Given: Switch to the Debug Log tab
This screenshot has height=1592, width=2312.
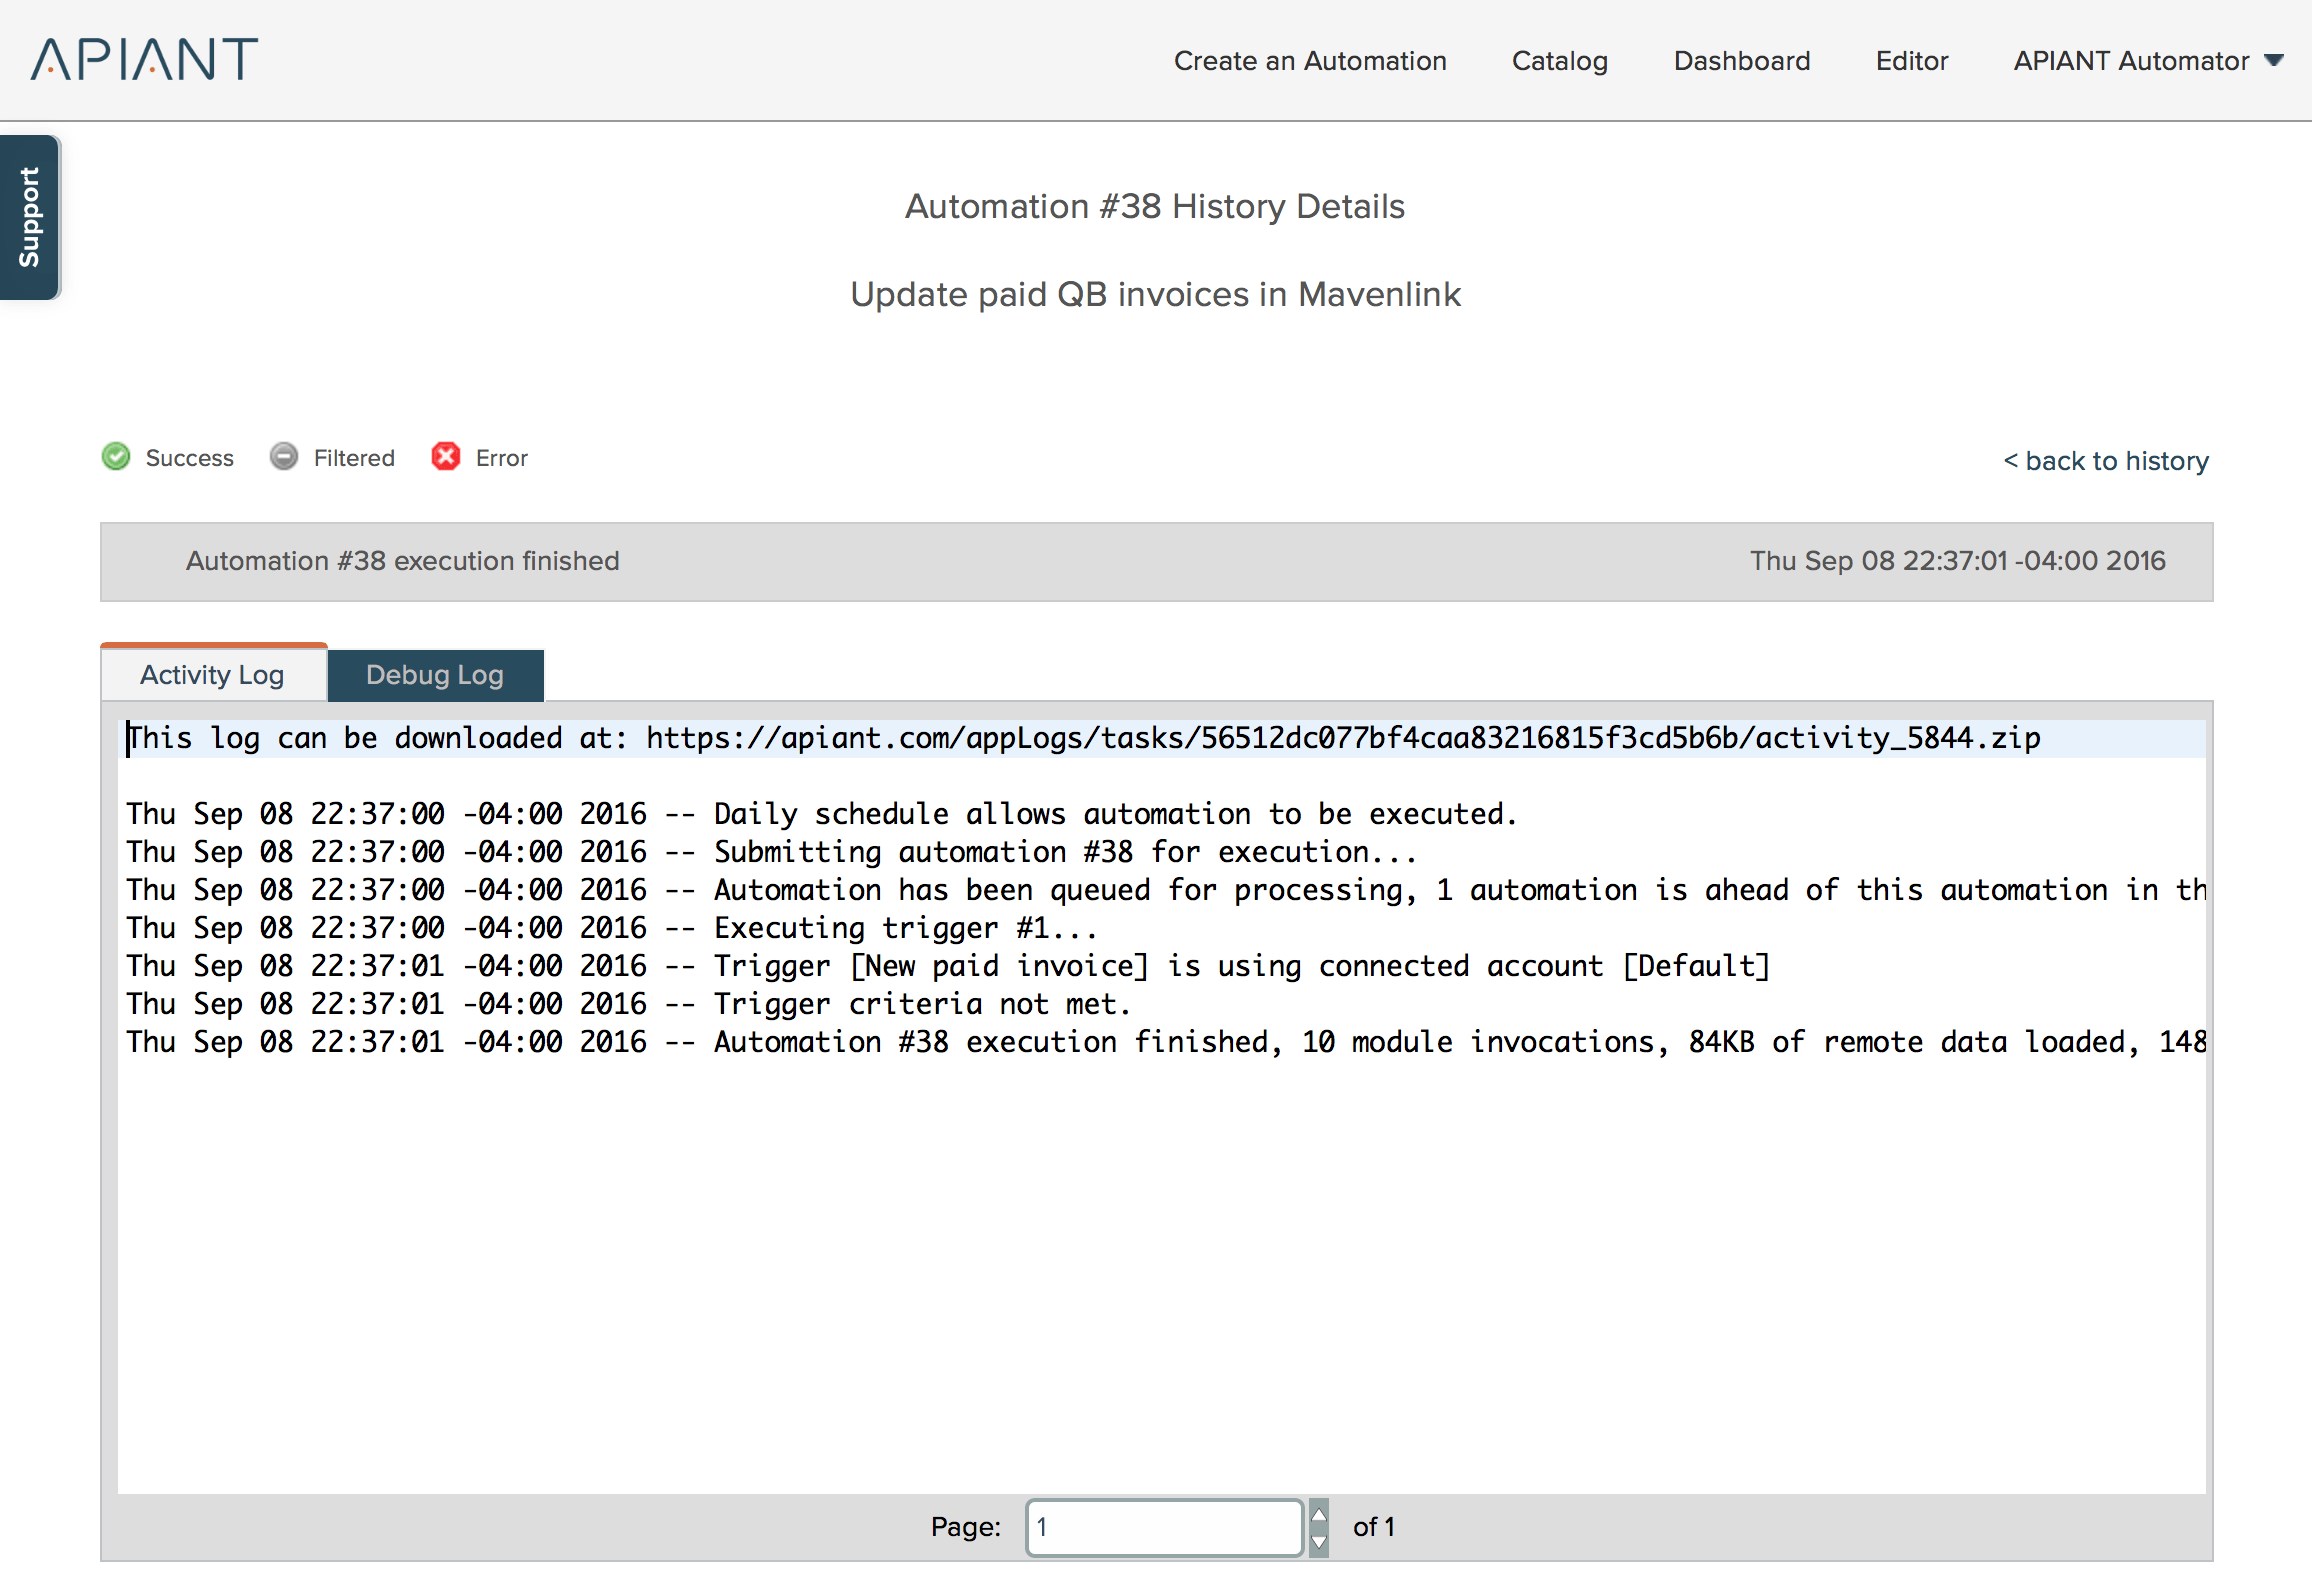Looking at the screenshot, I should [x=435, y=675].
